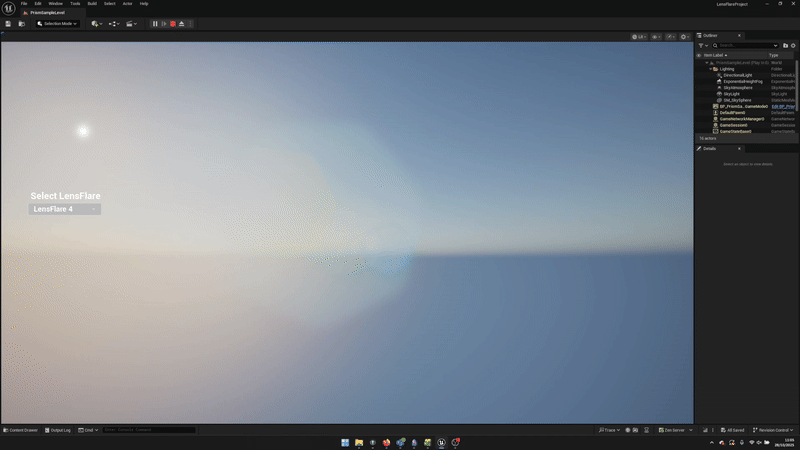Pause the play-in-editor simulation

[x=155, y=23]
